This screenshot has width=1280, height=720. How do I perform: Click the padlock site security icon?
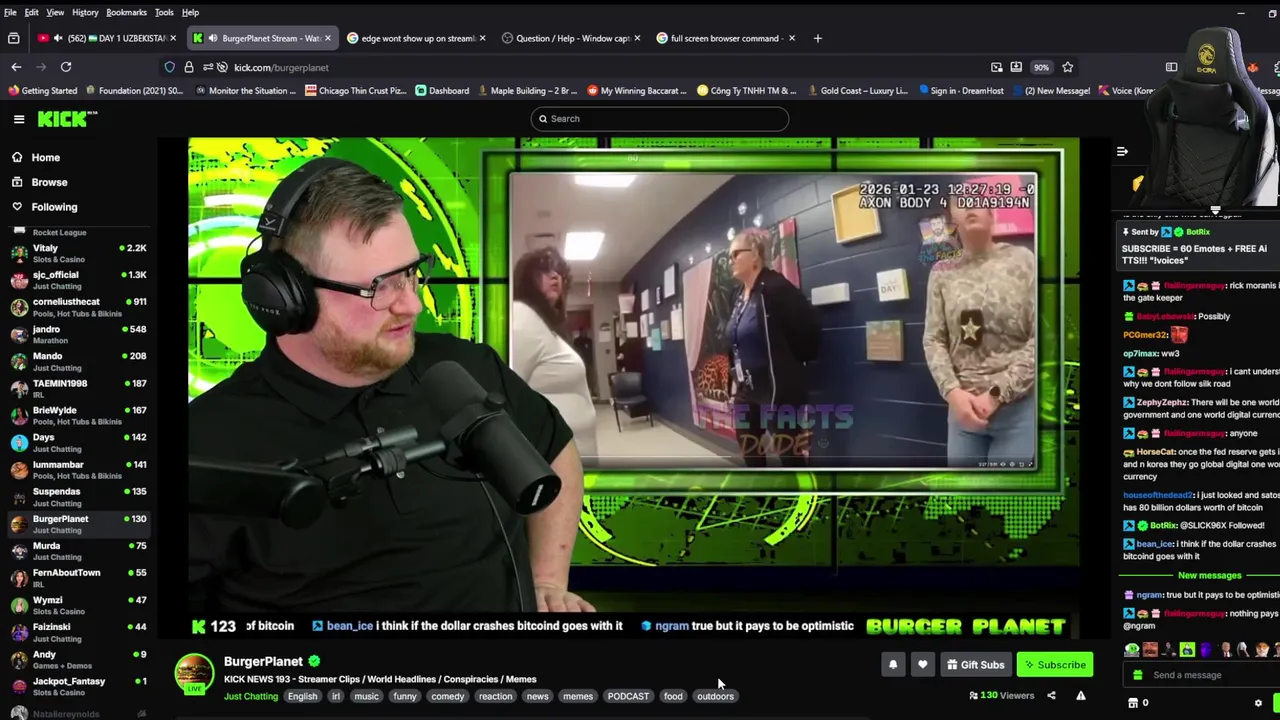tap(188, 67)
